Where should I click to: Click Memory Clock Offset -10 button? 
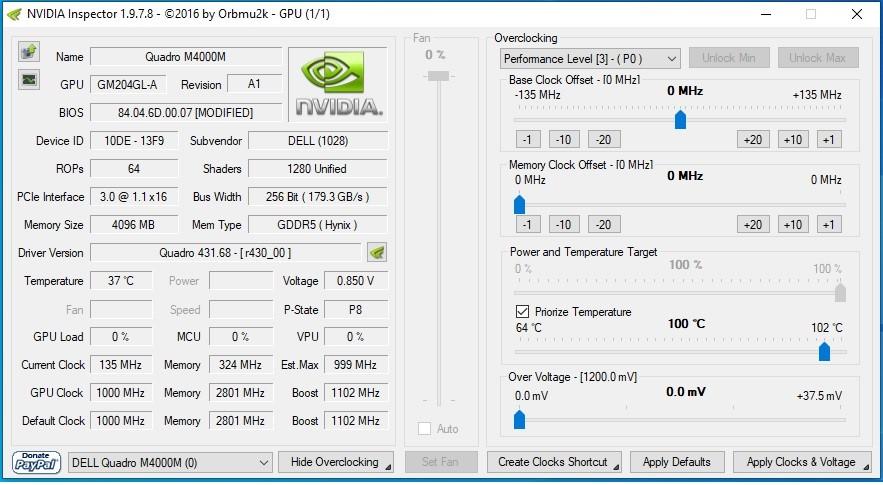[x=564, y=225]
